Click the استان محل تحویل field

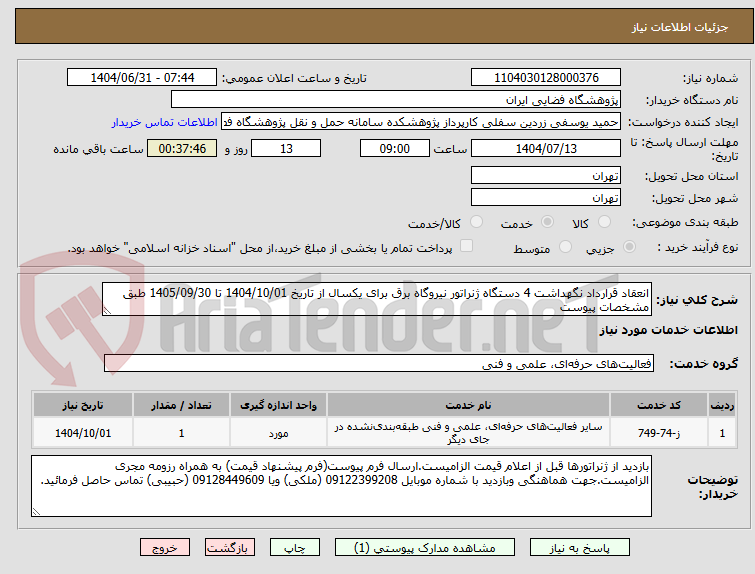546,175
